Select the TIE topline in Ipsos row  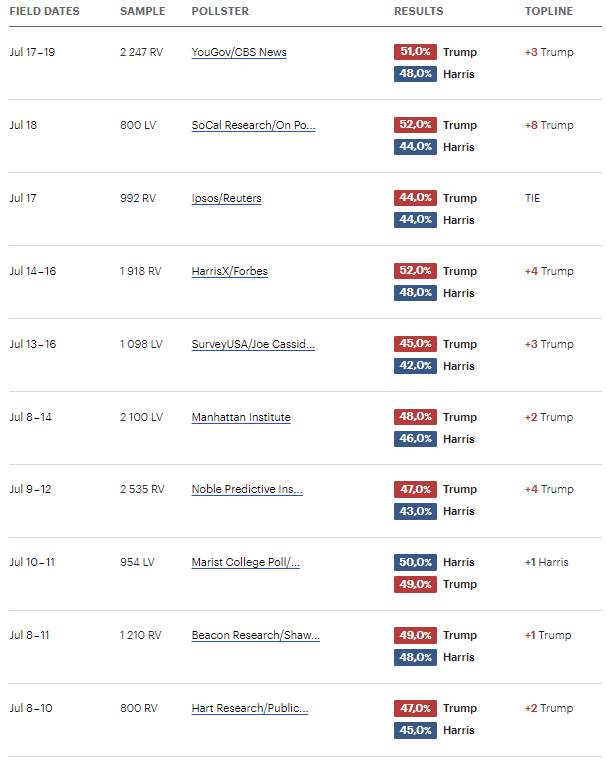click(532, 198)
